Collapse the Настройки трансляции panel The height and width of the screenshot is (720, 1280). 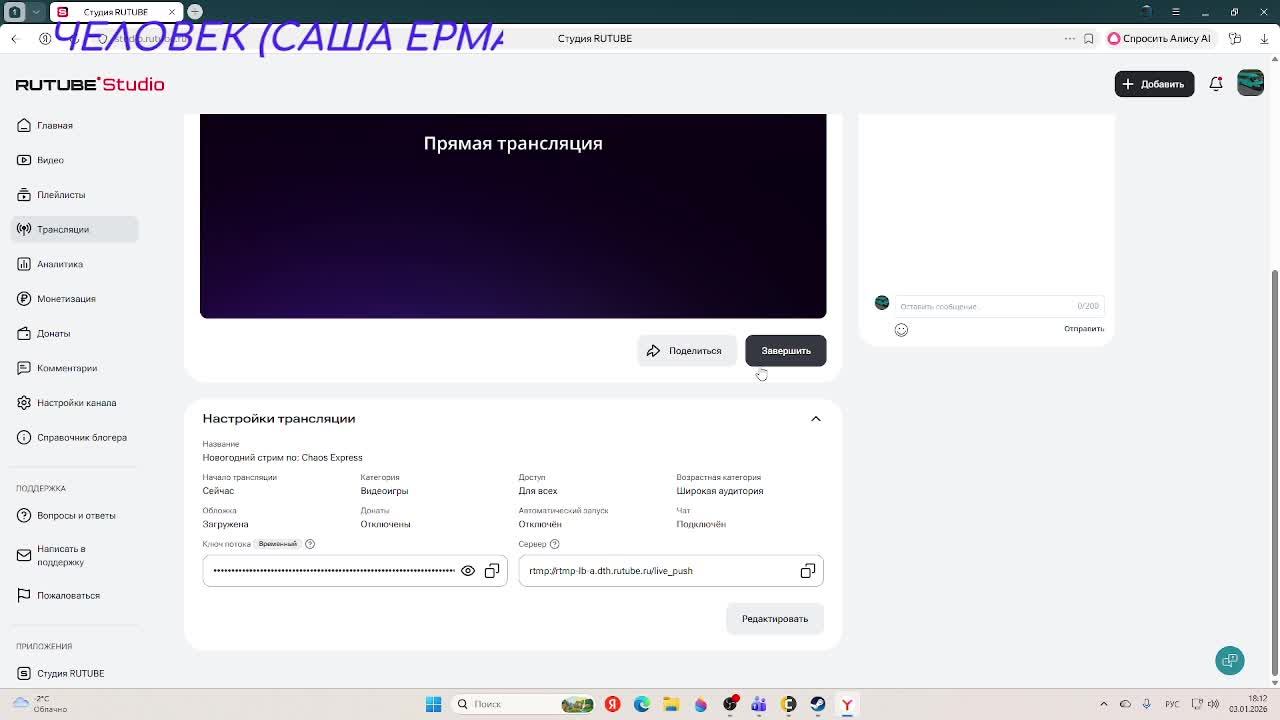click(x=816, y=419)
